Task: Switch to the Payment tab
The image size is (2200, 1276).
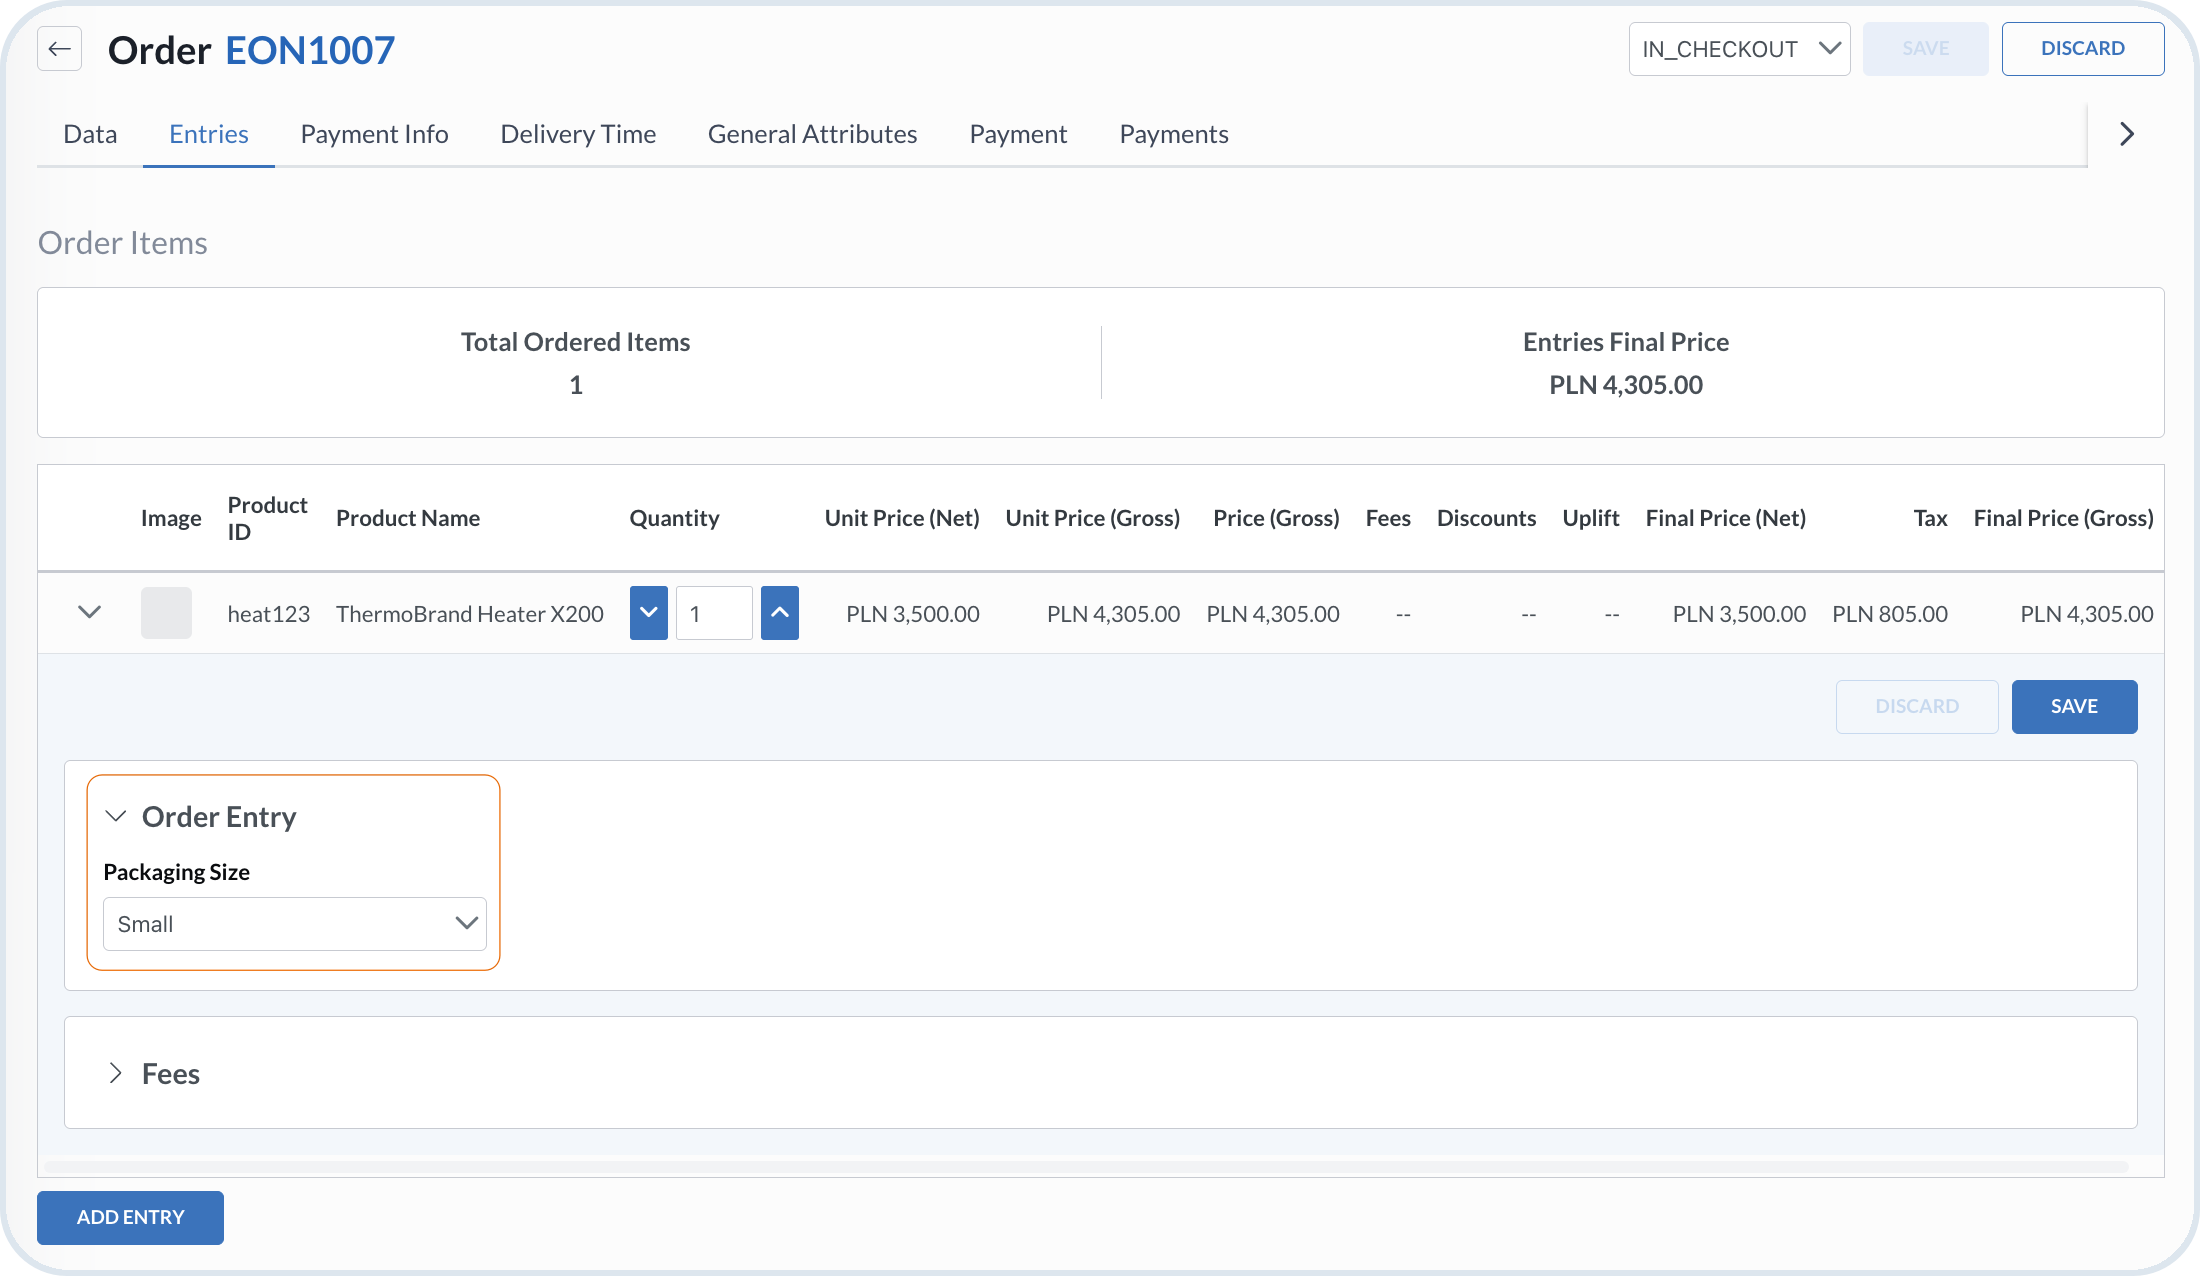Action: [x=1019, y=134]
